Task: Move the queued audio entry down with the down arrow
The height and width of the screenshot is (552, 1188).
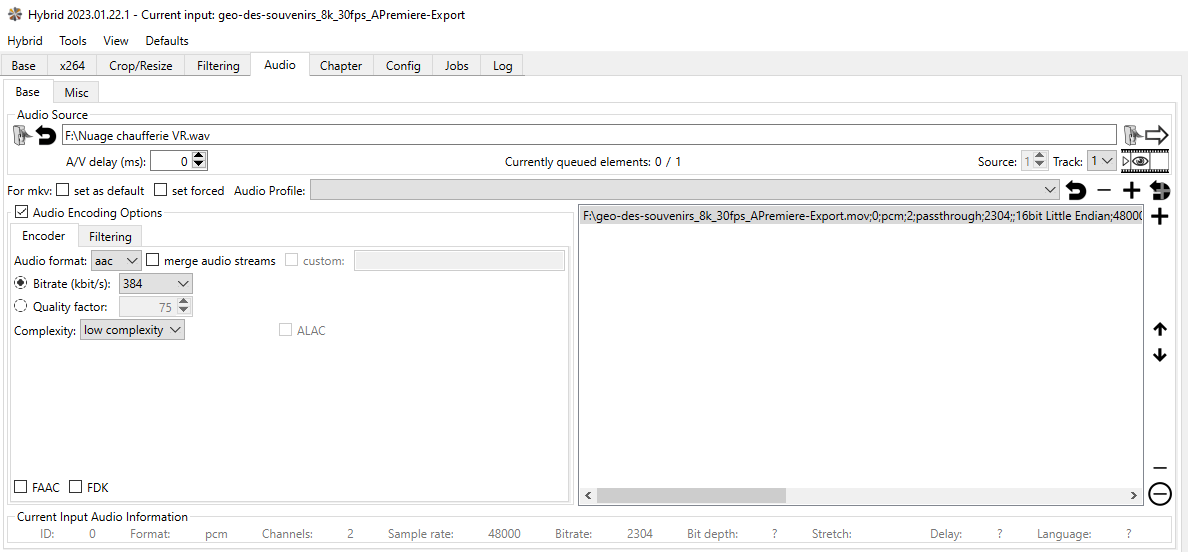Action: 1160,355
